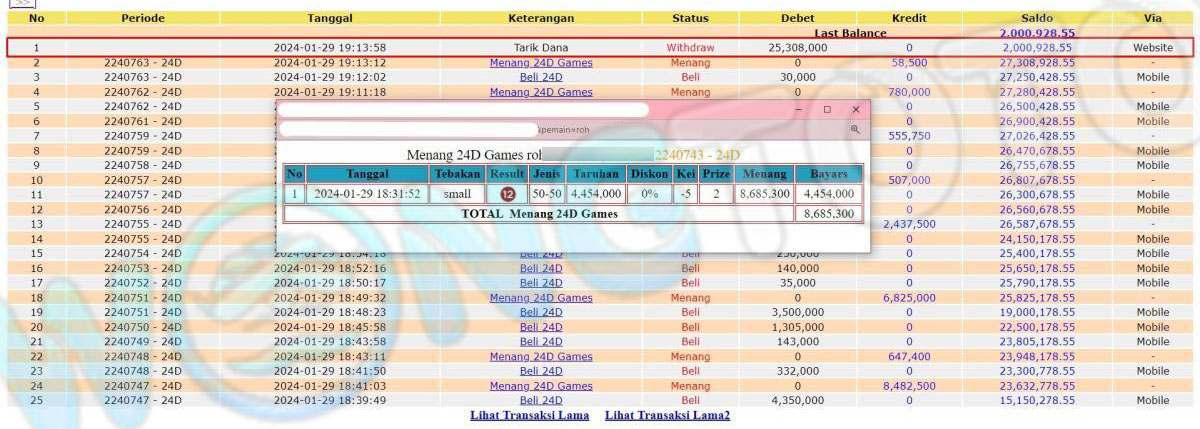Open Menang 24D Games link dated 19:11:18
Screen dimensions: 1200x429
(x=540, y=92)
